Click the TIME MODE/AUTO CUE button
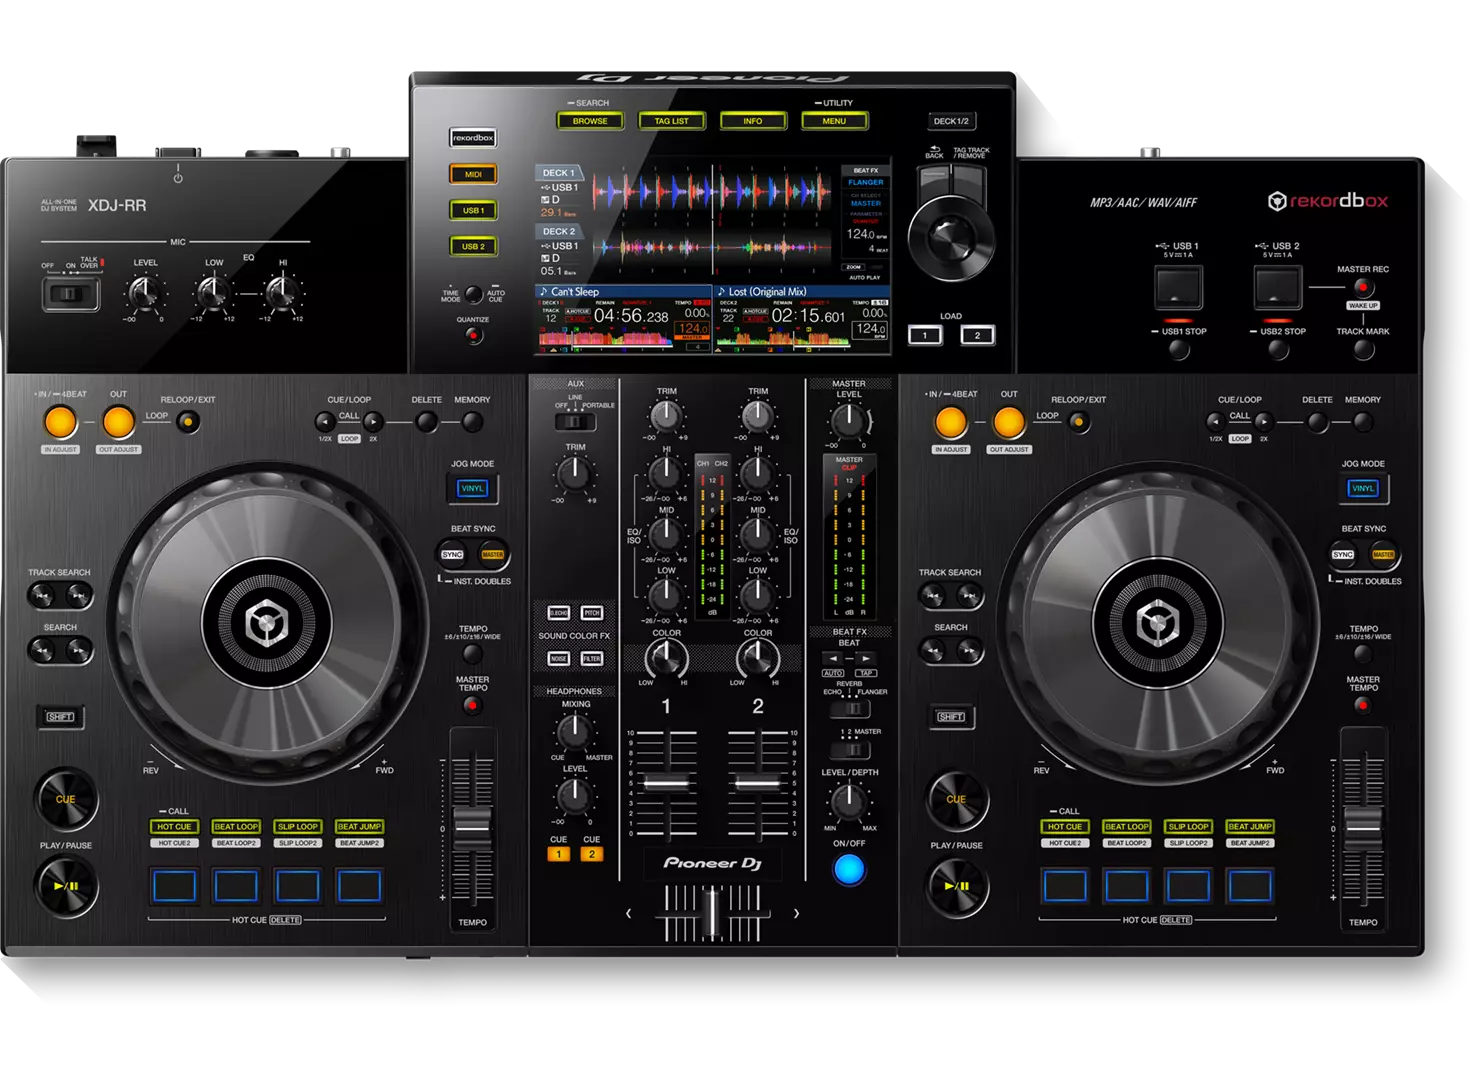This screenshot has height=1080, width=1470. 473,294
